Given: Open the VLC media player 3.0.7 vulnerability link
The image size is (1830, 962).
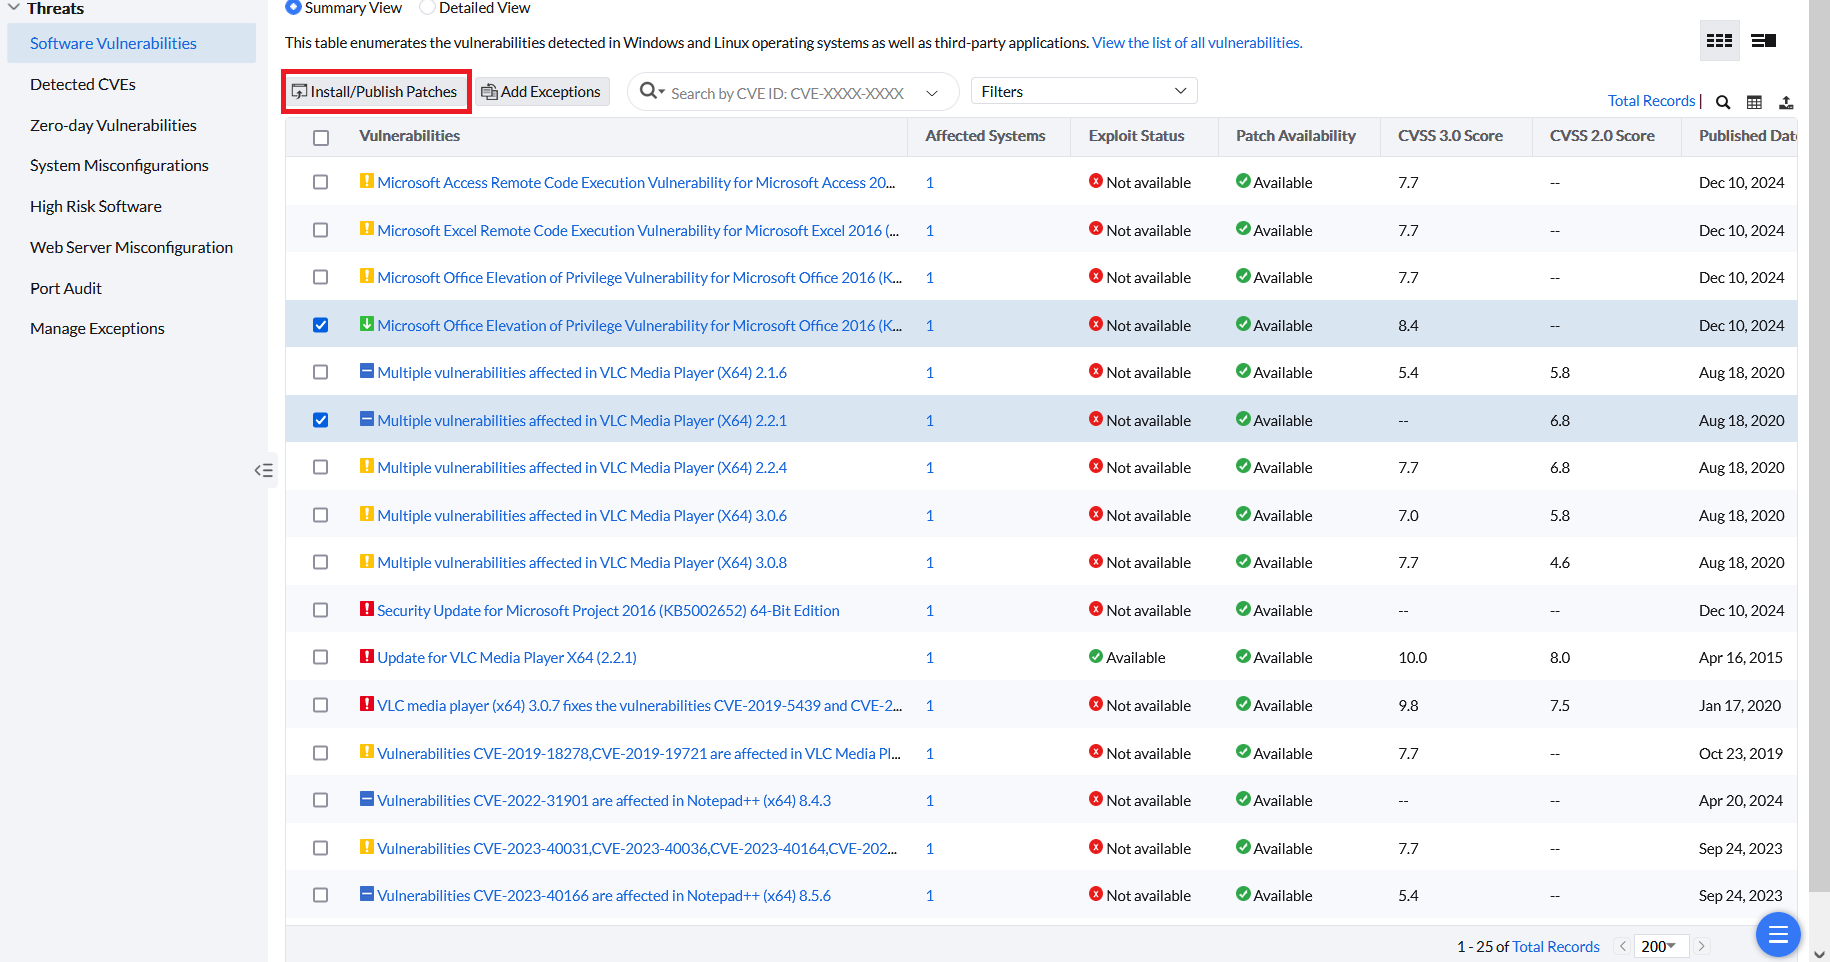Looking at the screenshot, I should click(x=640, y=706).
